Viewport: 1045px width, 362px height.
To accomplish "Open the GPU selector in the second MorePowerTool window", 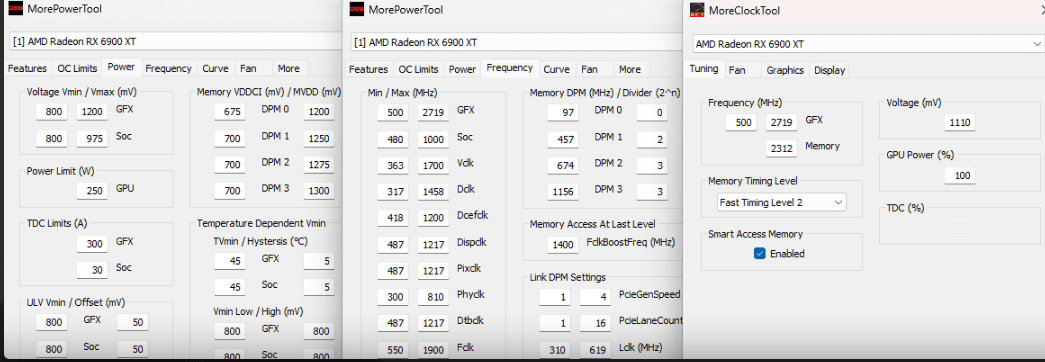I will point(517,42).
